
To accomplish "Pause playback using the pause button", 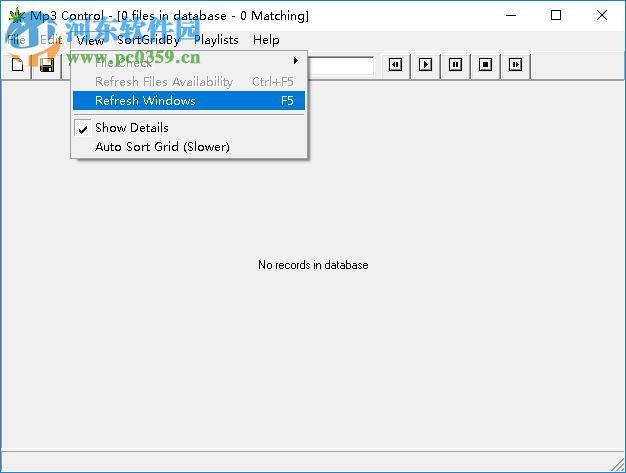I will (455, 64).
